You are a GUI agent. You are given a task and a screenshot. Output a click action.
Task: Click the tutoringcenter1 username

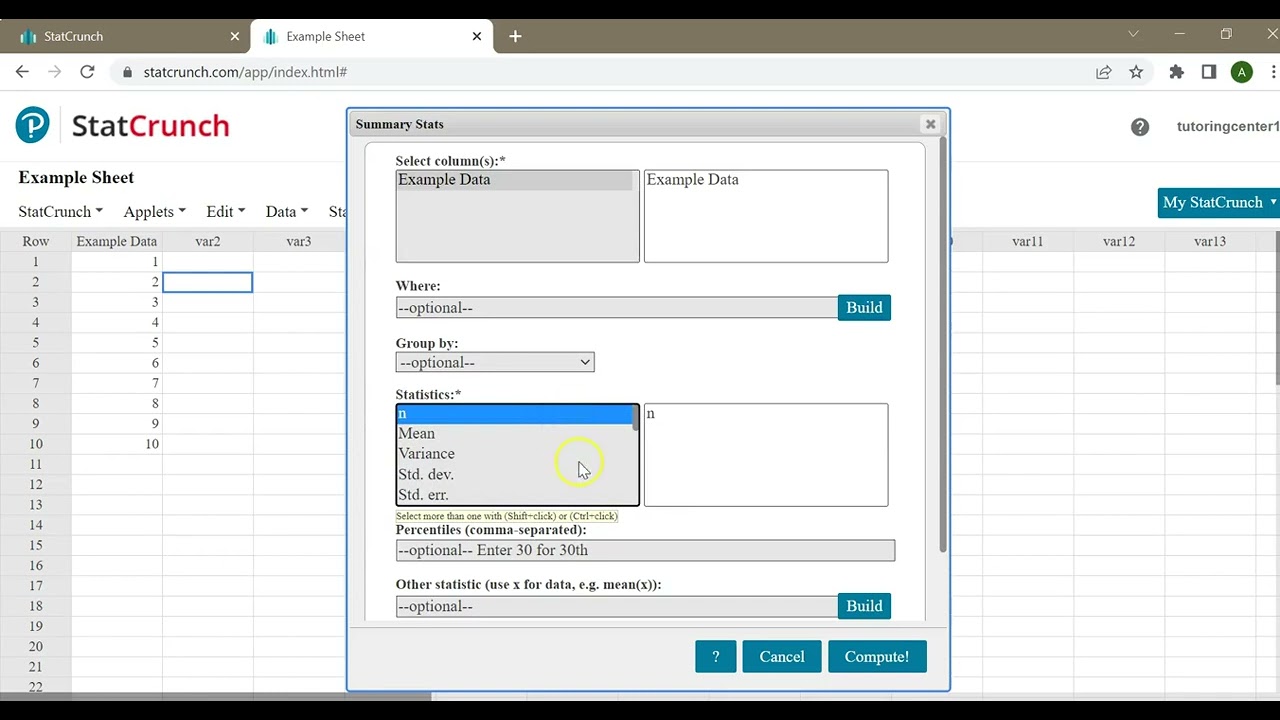click(x=1228, y=127)
